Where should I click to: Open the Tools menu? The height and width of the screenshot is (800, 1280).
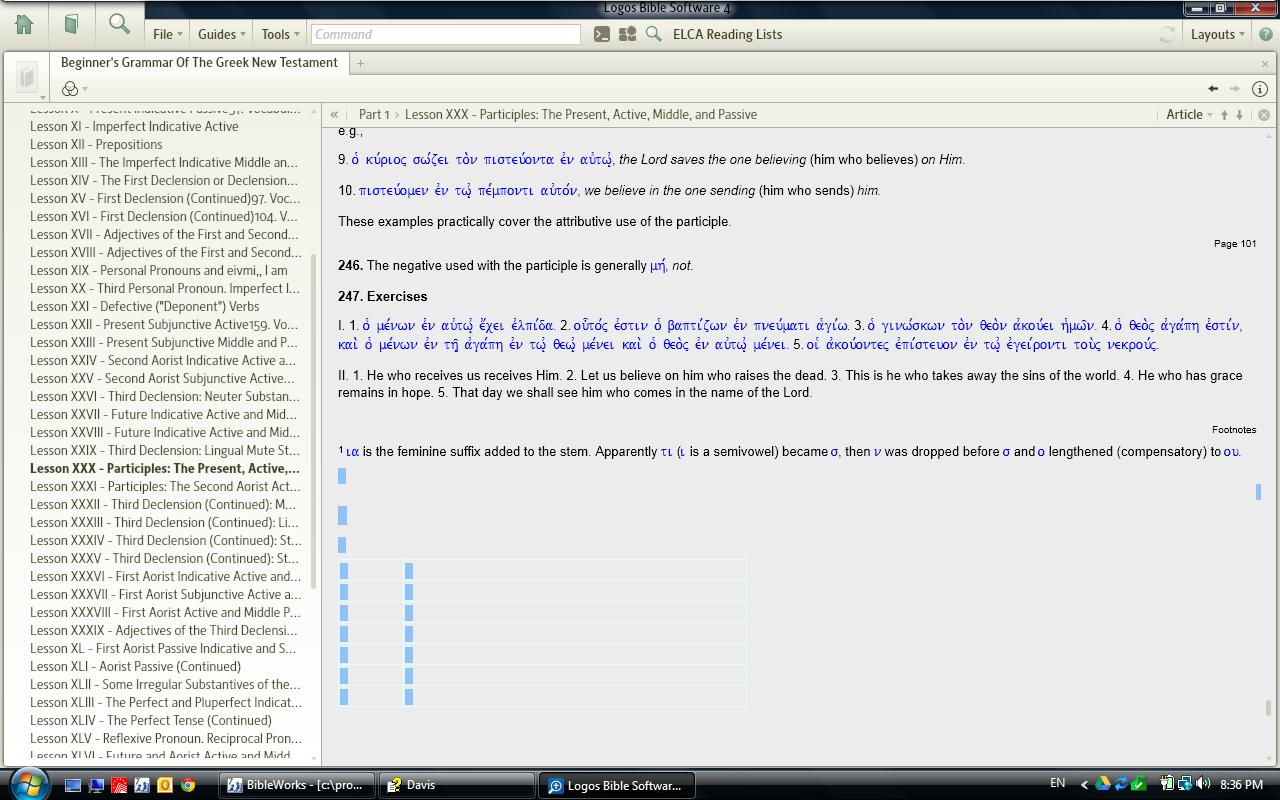click(280, 34)
